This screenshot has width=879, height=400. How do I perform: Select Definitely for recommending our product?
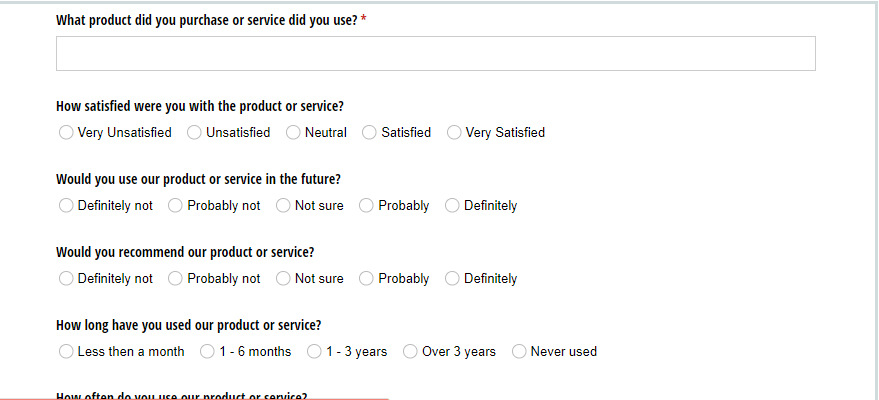point(452,278)
